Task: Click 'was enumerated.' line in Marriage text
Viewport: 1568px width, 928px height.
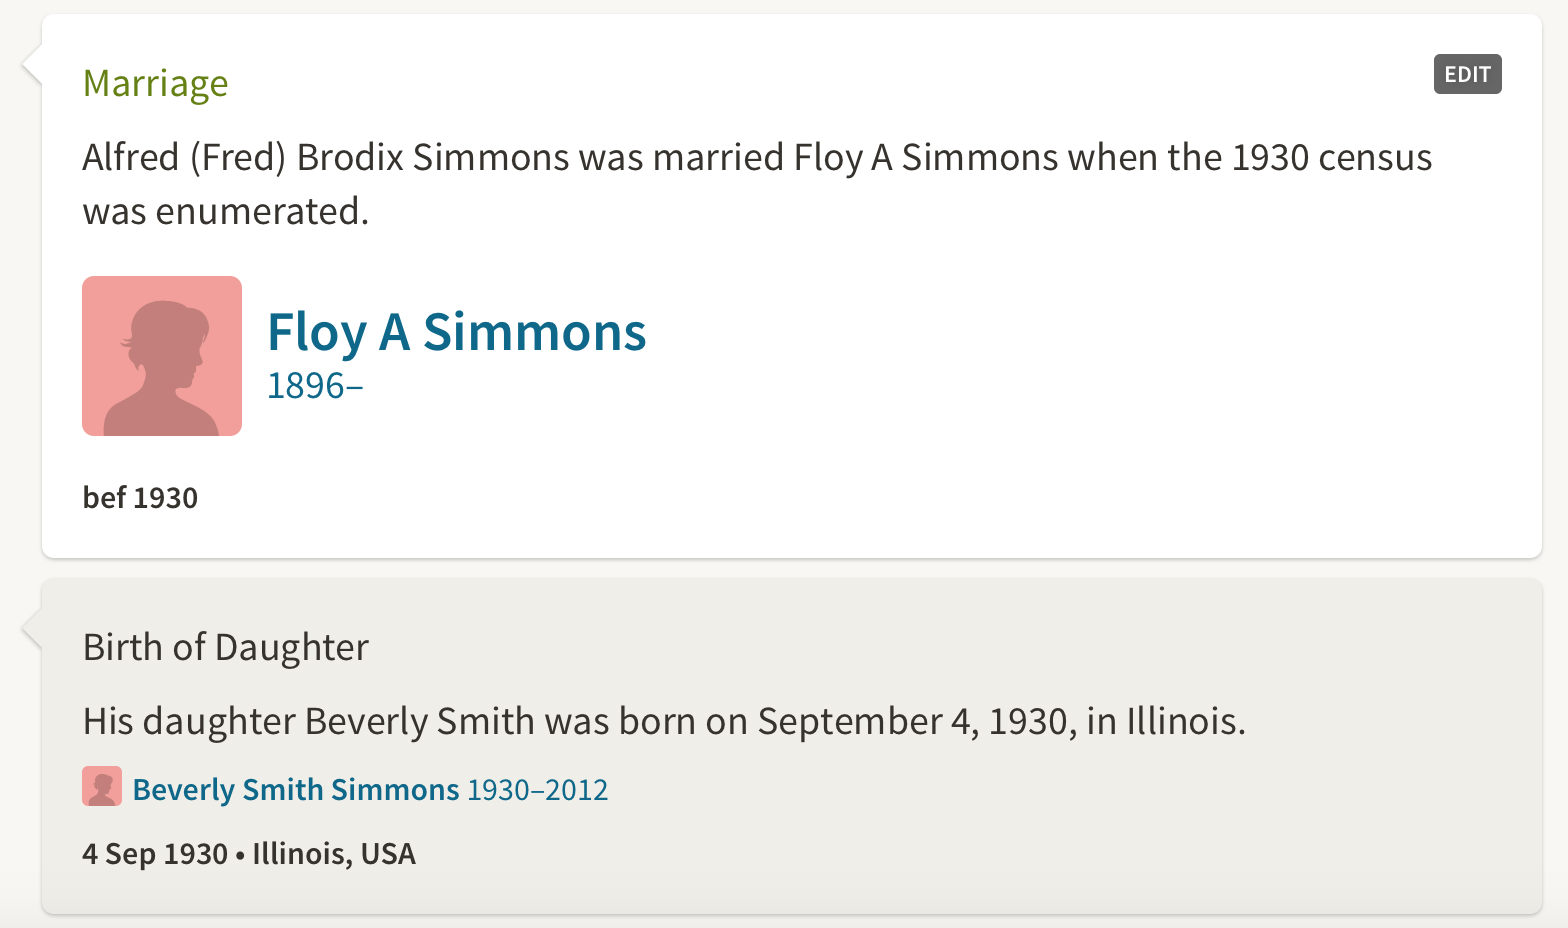Action: (226, 212)
